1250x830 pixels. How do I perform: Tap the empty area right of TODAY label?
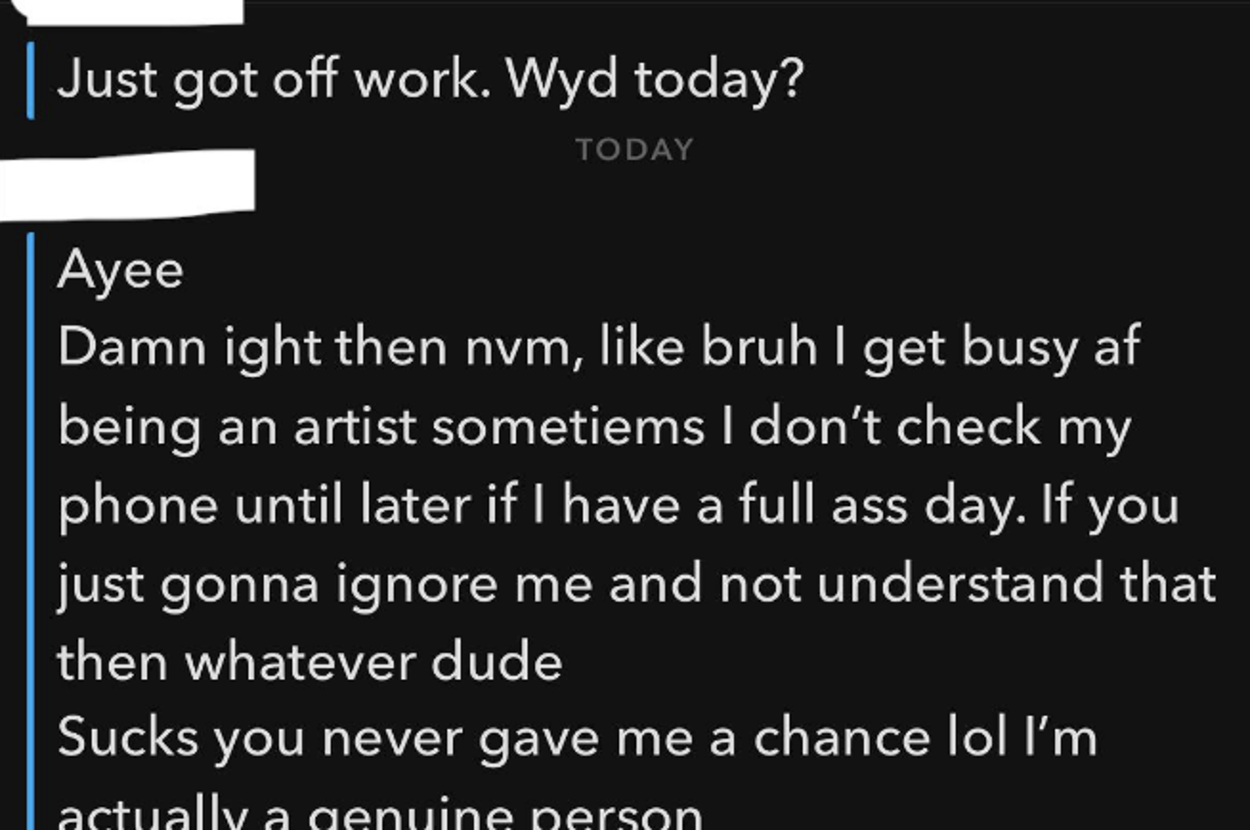[x=960, y=149]
